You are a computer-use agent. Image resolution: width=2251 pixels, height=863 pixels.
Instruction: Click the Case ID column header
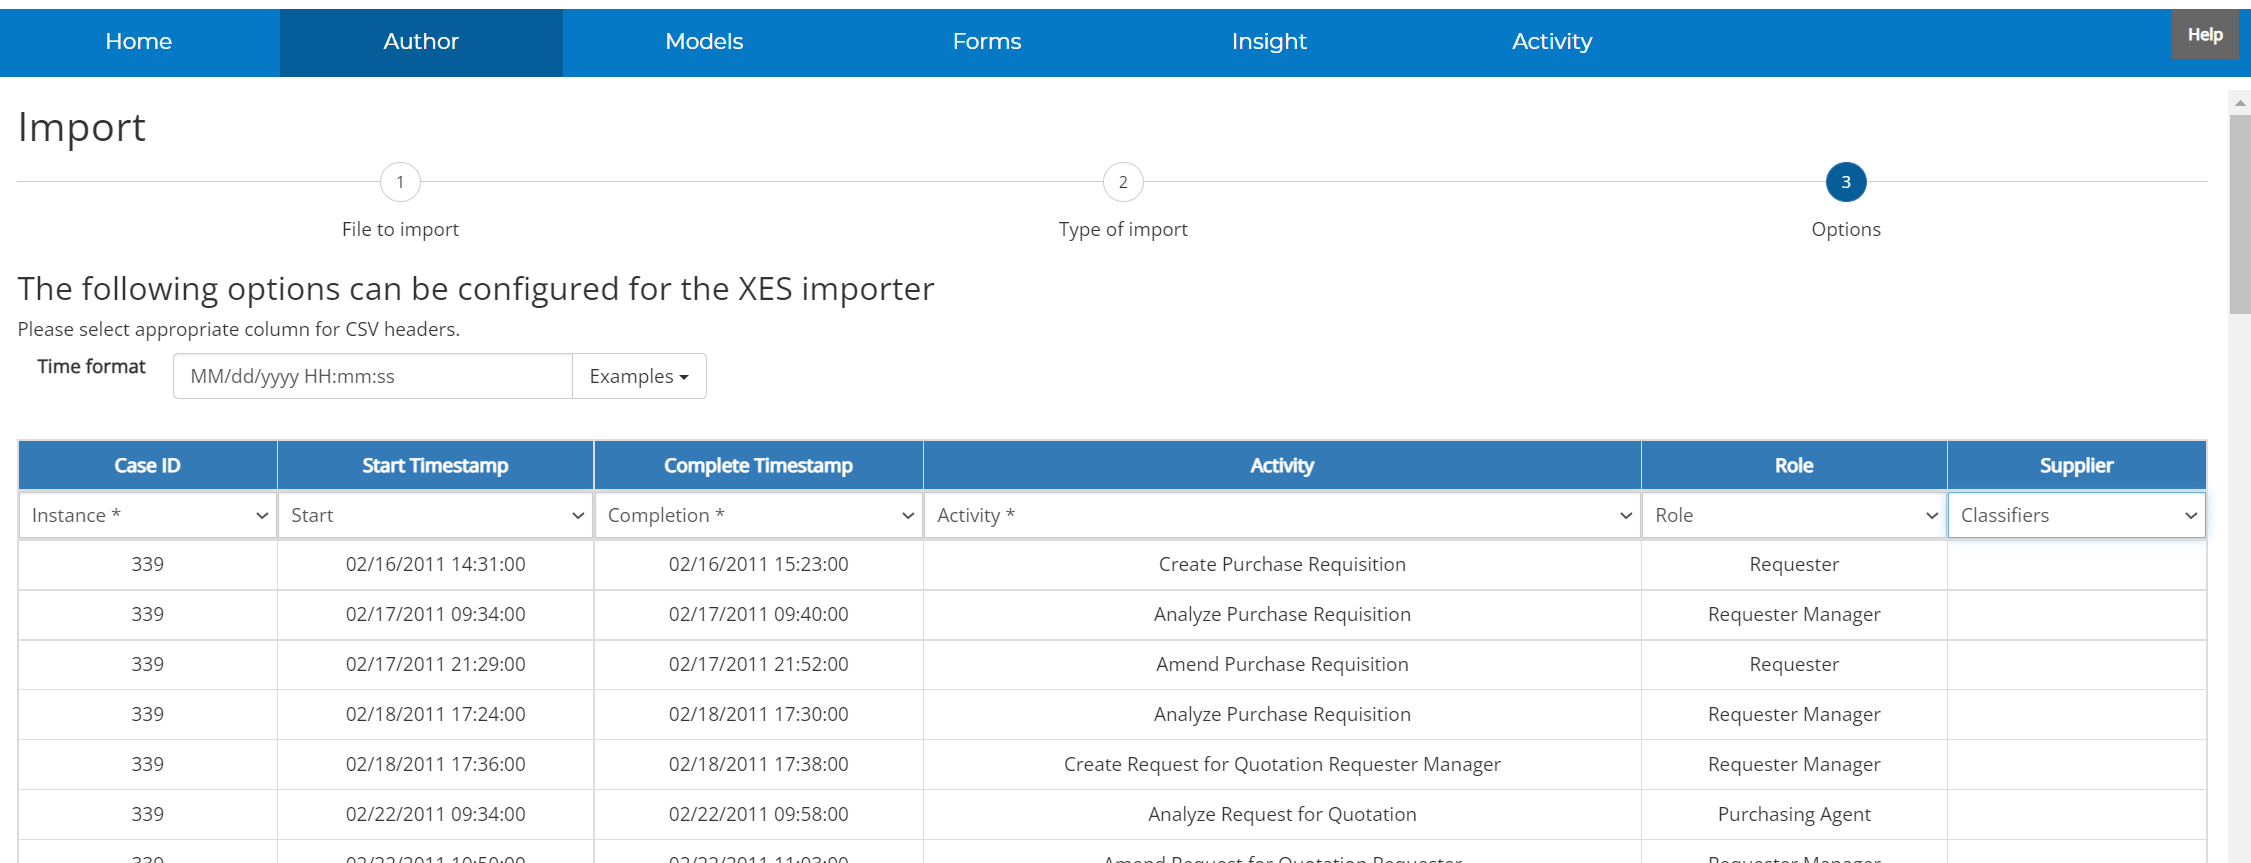pos(148,465)
